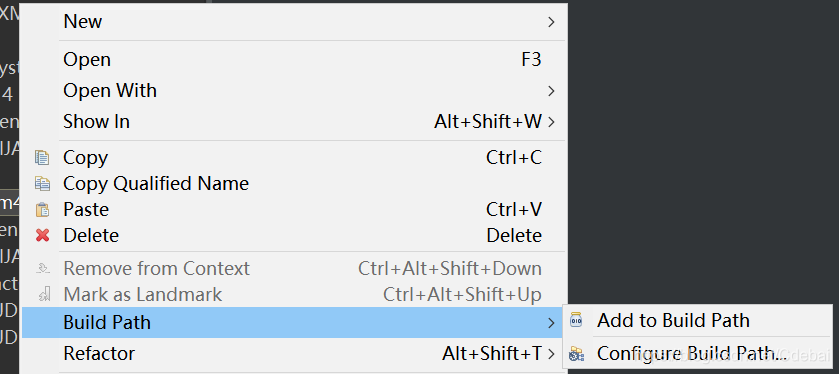Click the Copy Qualified Name icon

click(42, 184)
